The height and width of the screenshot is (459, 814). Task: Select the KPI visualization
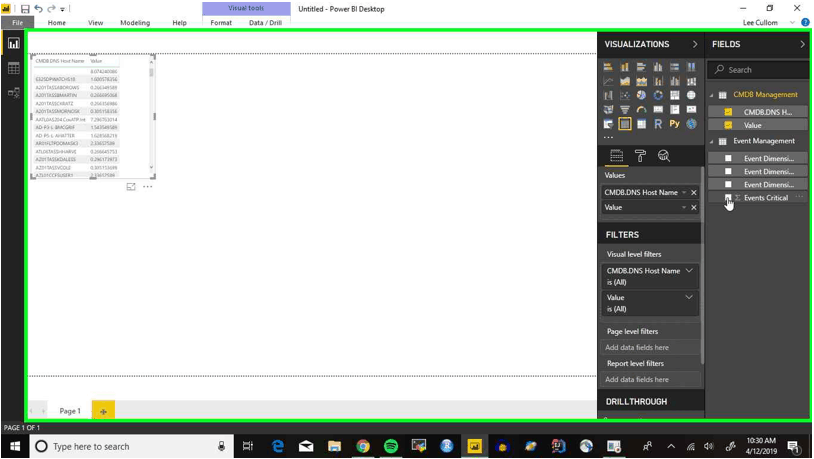coord(691,110)
